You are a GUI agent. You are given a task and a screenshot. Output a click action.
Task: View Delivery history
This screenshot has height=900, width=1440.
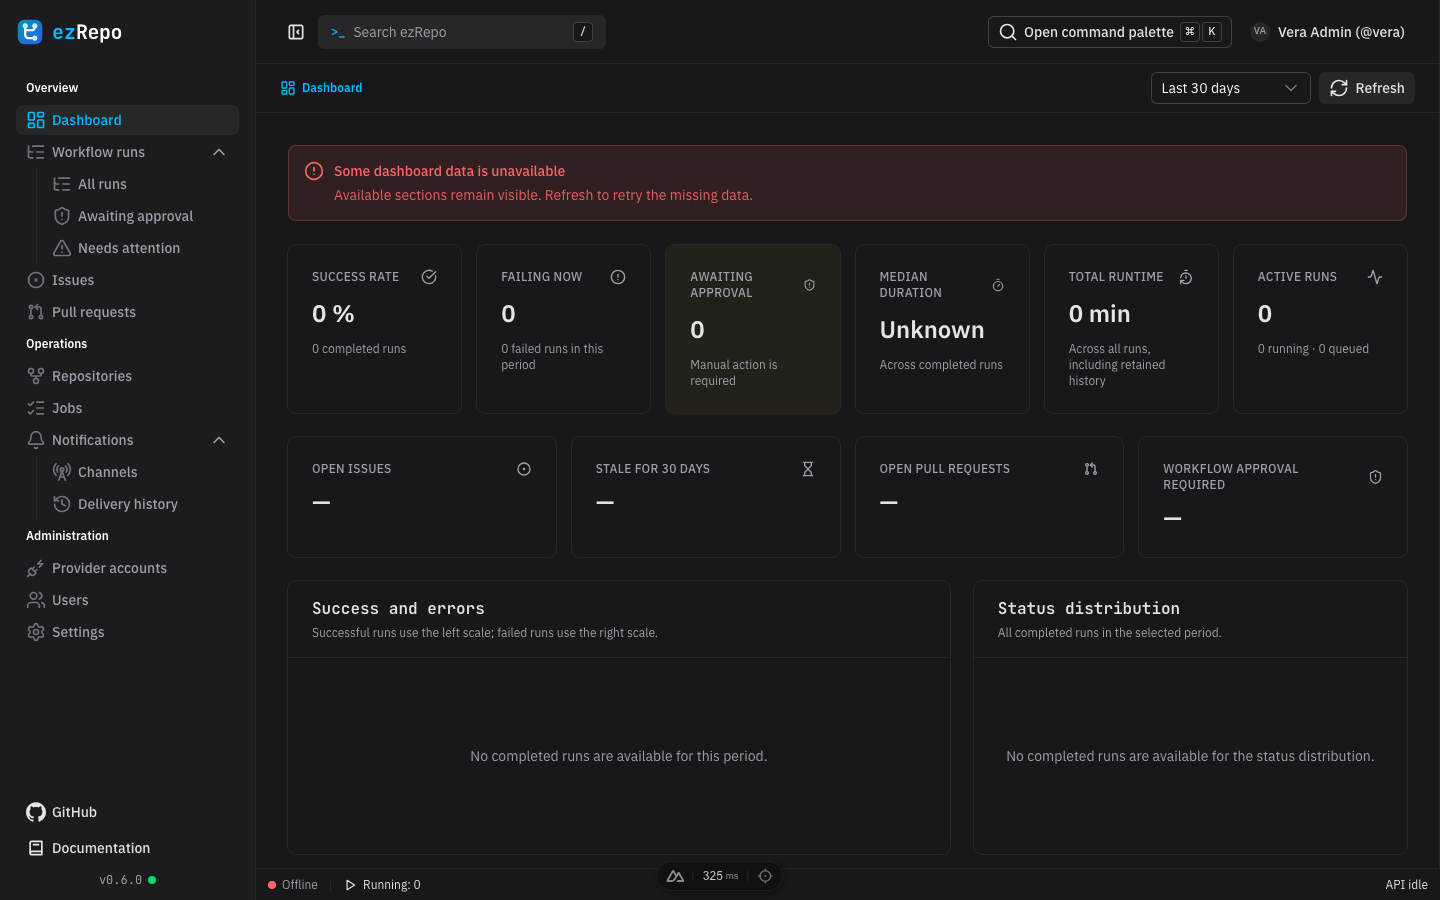pyautogui.click(x=140, y=504)
